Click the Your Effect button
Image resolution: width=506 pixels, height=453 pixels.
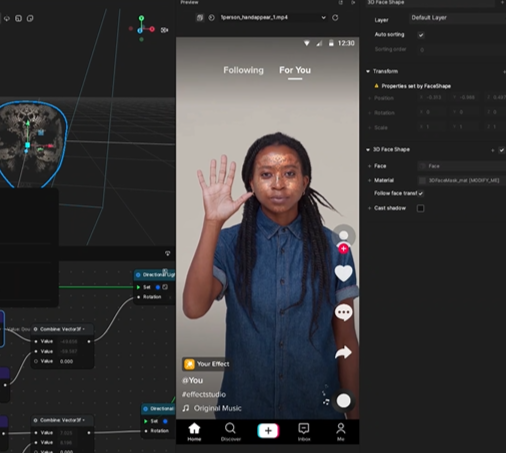tap(207, 364)
